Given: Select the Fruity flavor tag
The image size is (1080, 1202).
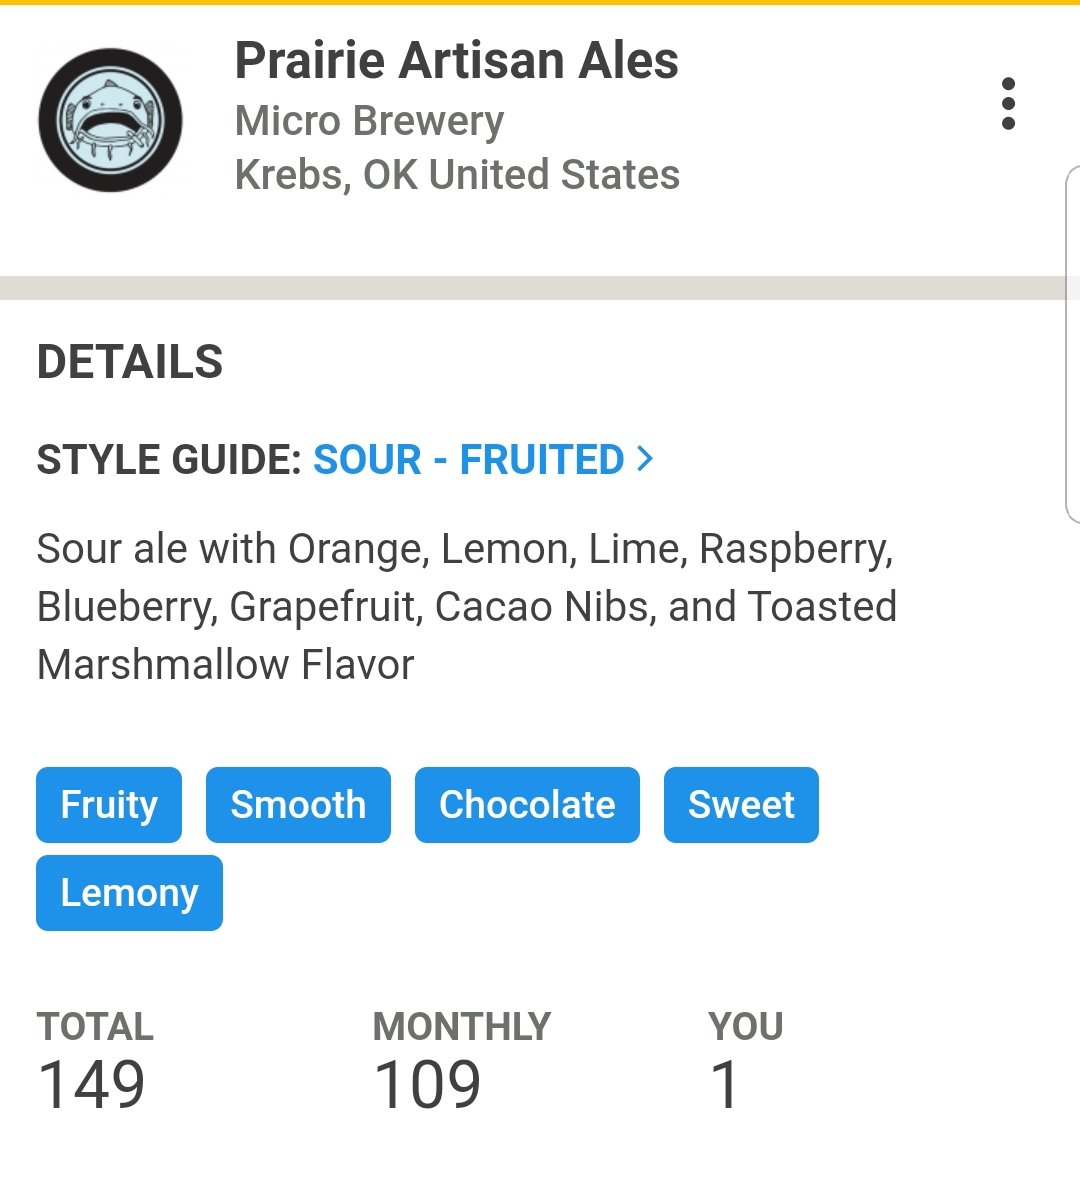Looking at the screenshot, I should 109,805.
